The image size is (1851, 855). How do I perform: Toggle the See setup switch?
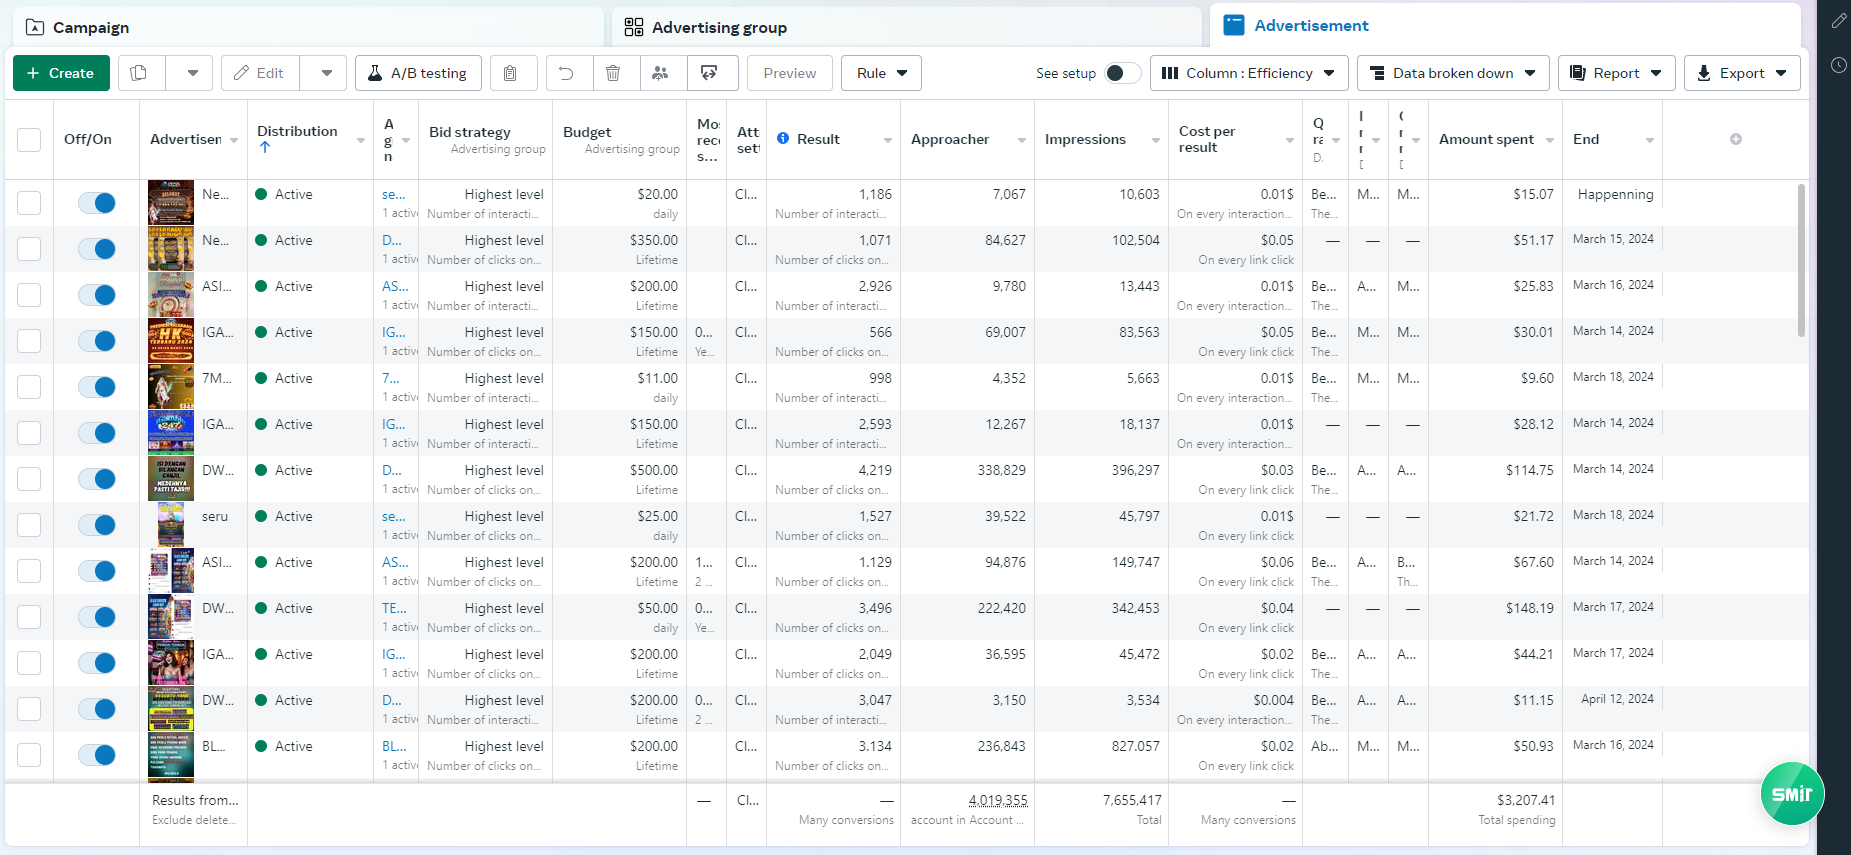(x=1123, y=73)
